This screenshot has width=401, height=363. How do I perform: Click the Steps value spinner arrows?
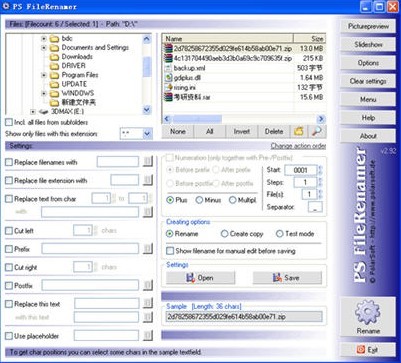tap(320, 182)
